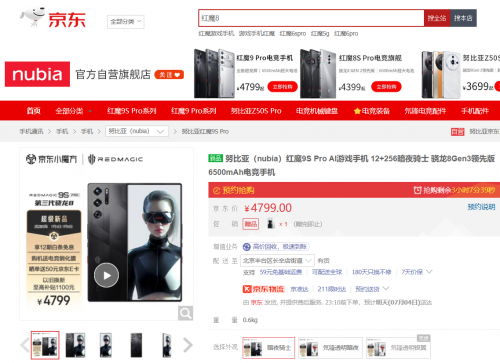Viewport: 500px width, 363px height.
Task: Click the 京东物流 logistics logo
Action: [x=263, y=289]
